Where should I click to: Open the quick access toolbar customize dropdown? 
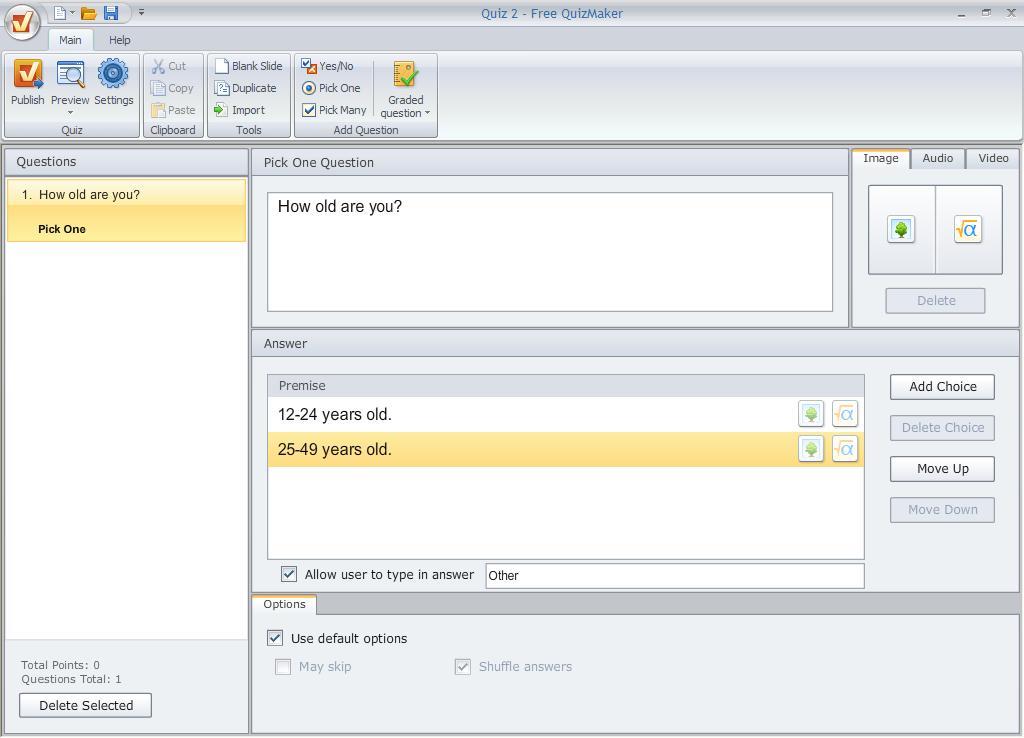141,12
